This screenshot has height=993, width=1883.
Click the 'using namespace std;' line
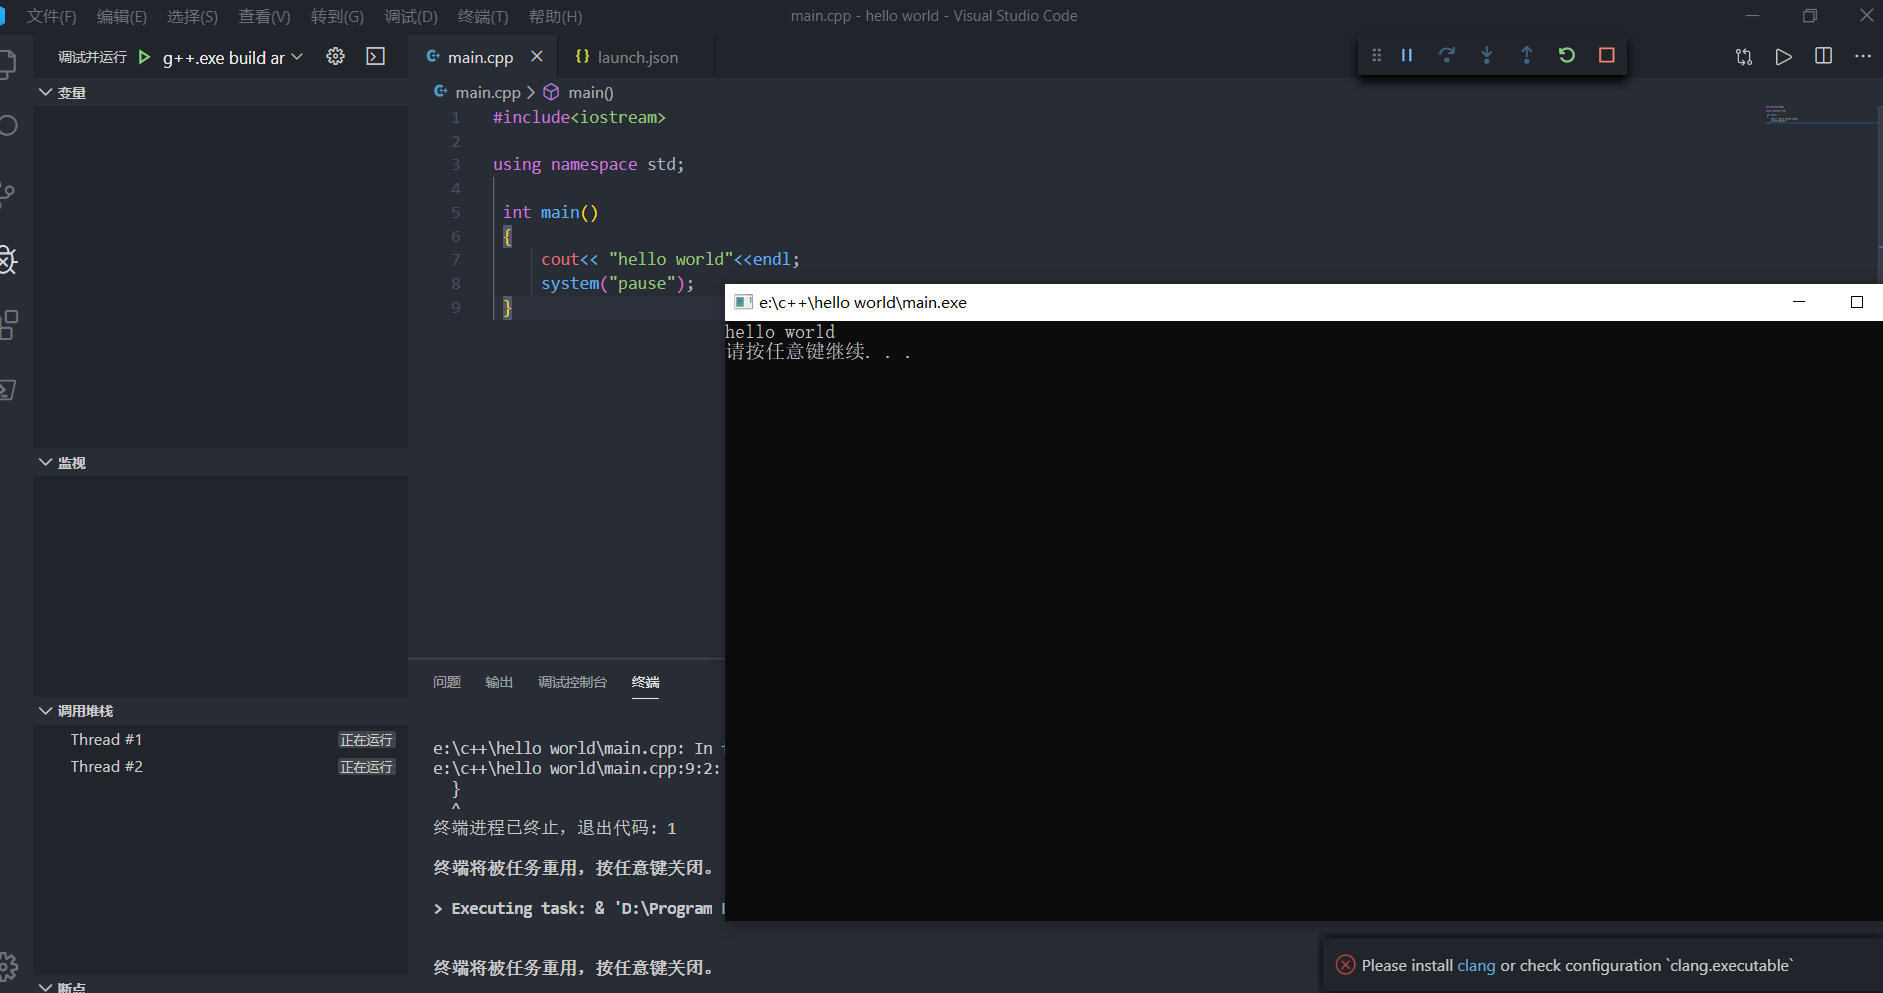pos(588,164)
